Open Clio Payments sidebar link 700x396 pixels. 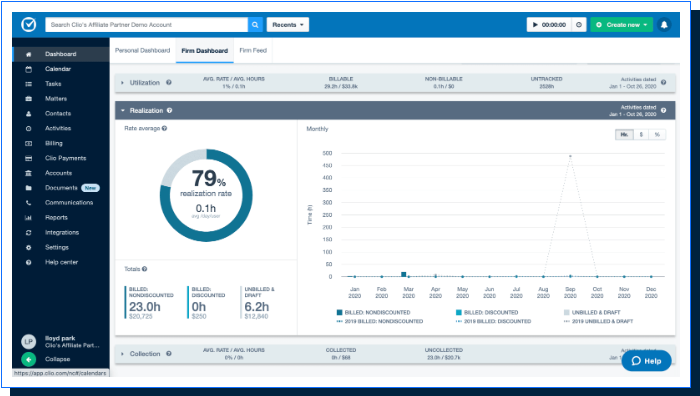[66, 158]
